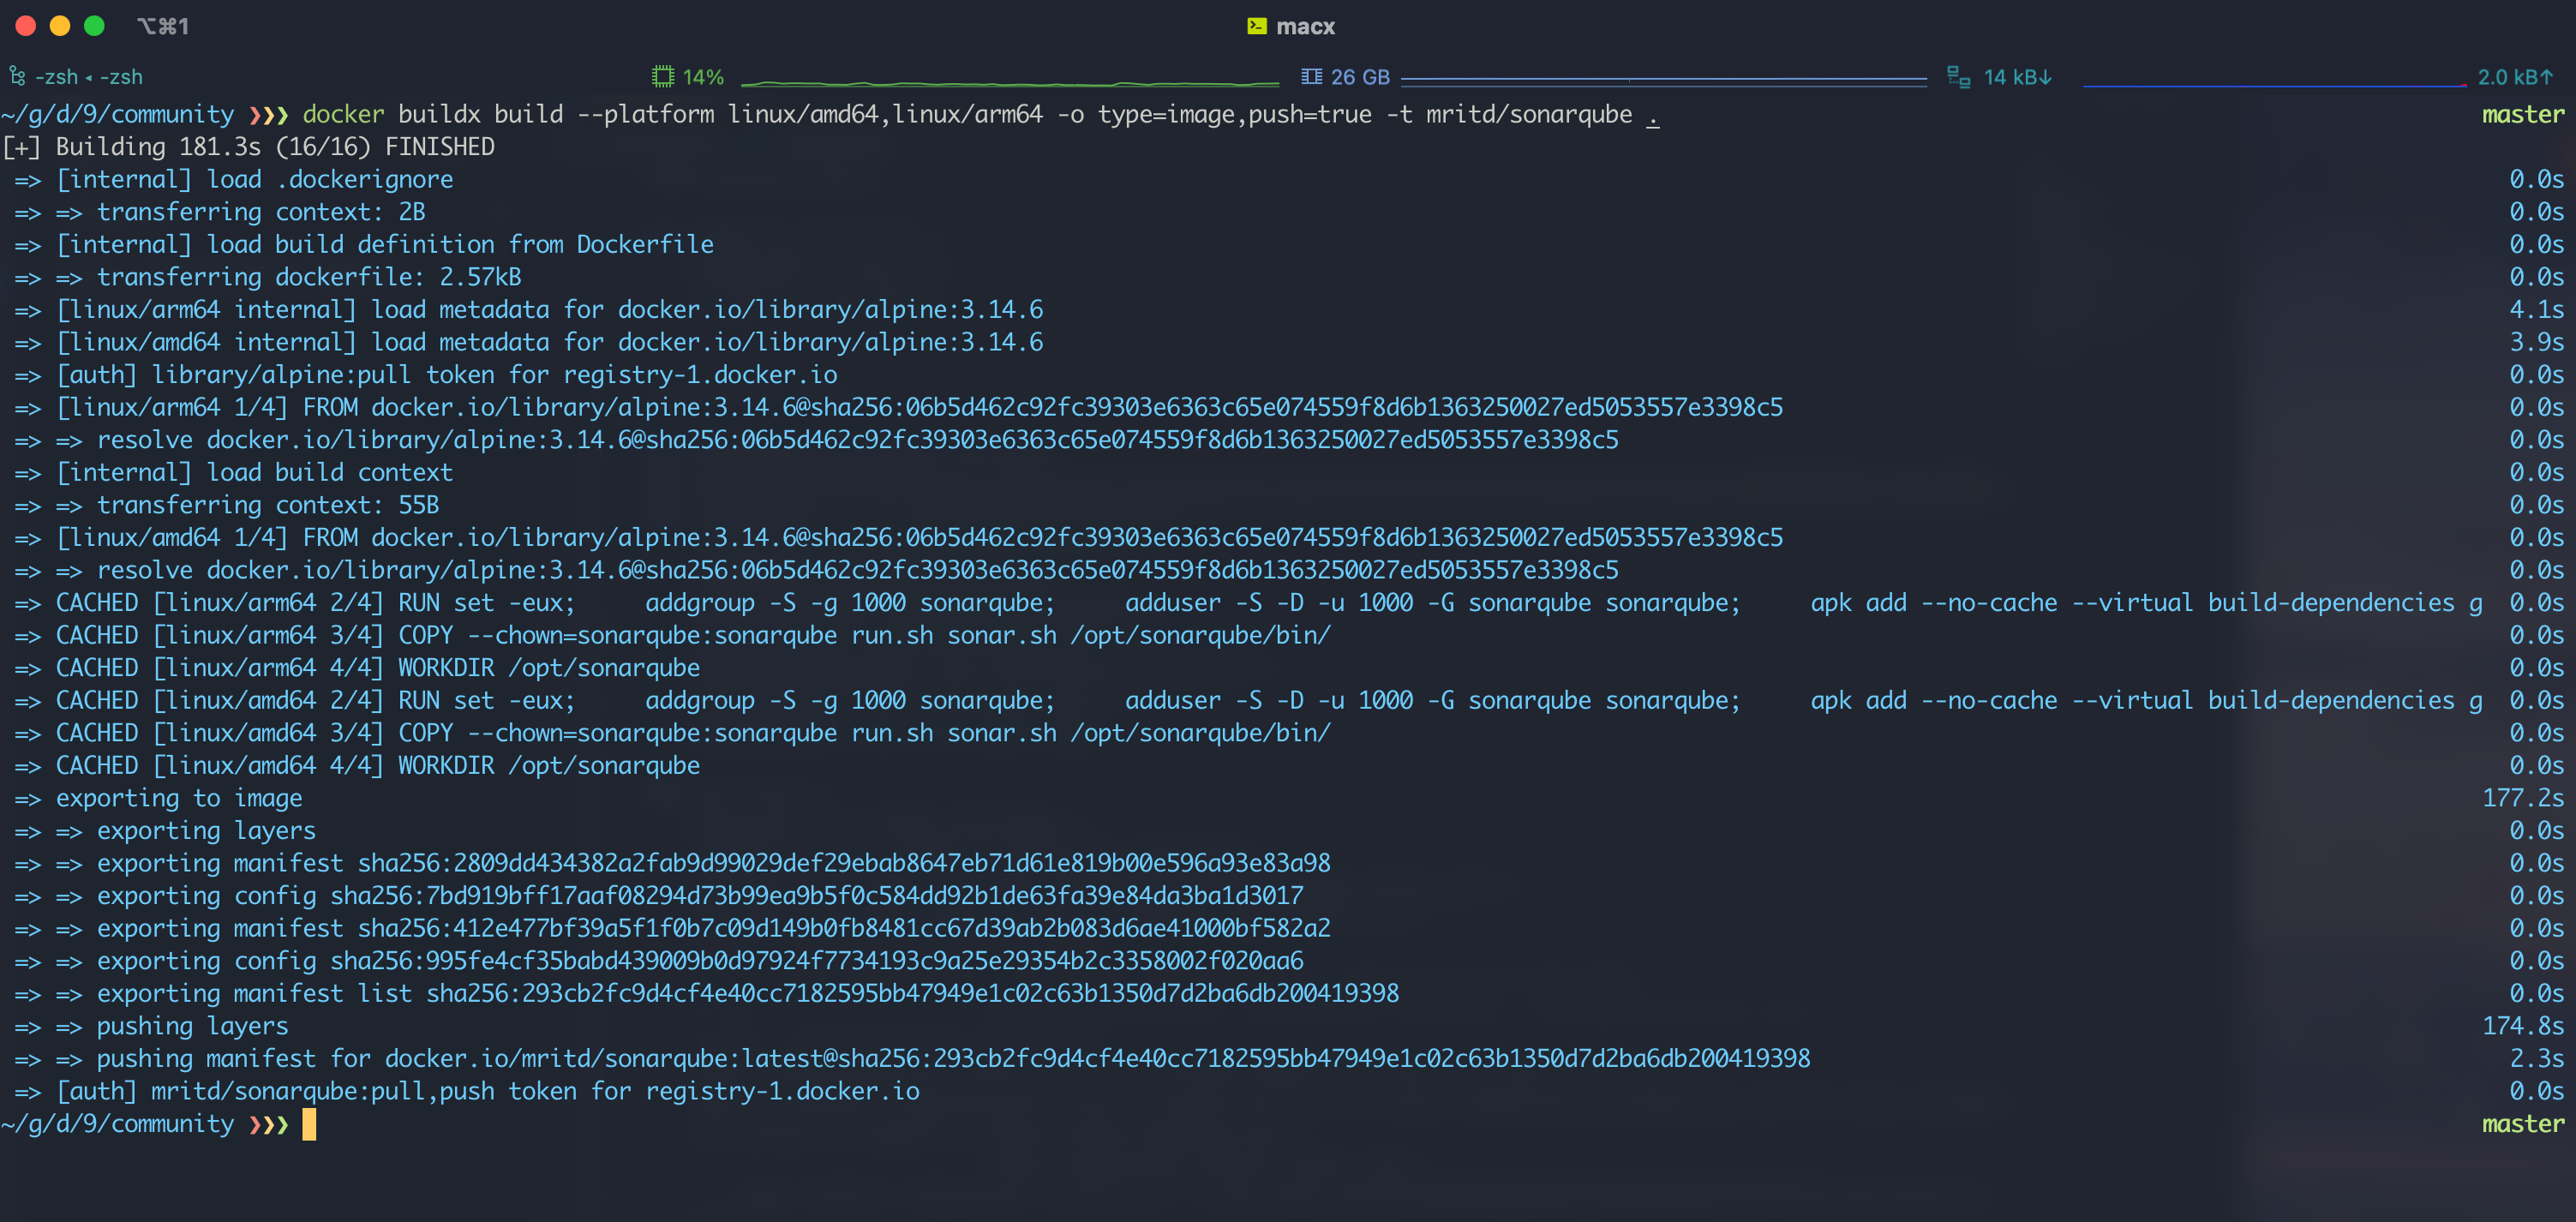
Task: Click the terminal icon next to macx title
Action: click(x=1257, y=27)
